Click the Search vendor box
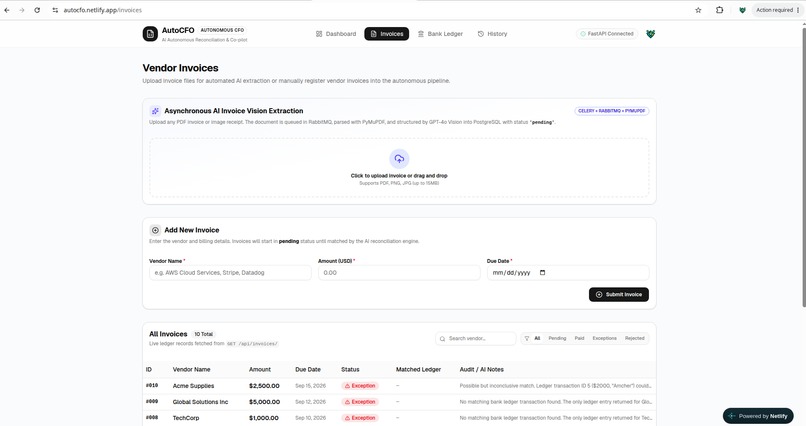The image size is (806, 426). pyautogui.click(x=476, y=339)
